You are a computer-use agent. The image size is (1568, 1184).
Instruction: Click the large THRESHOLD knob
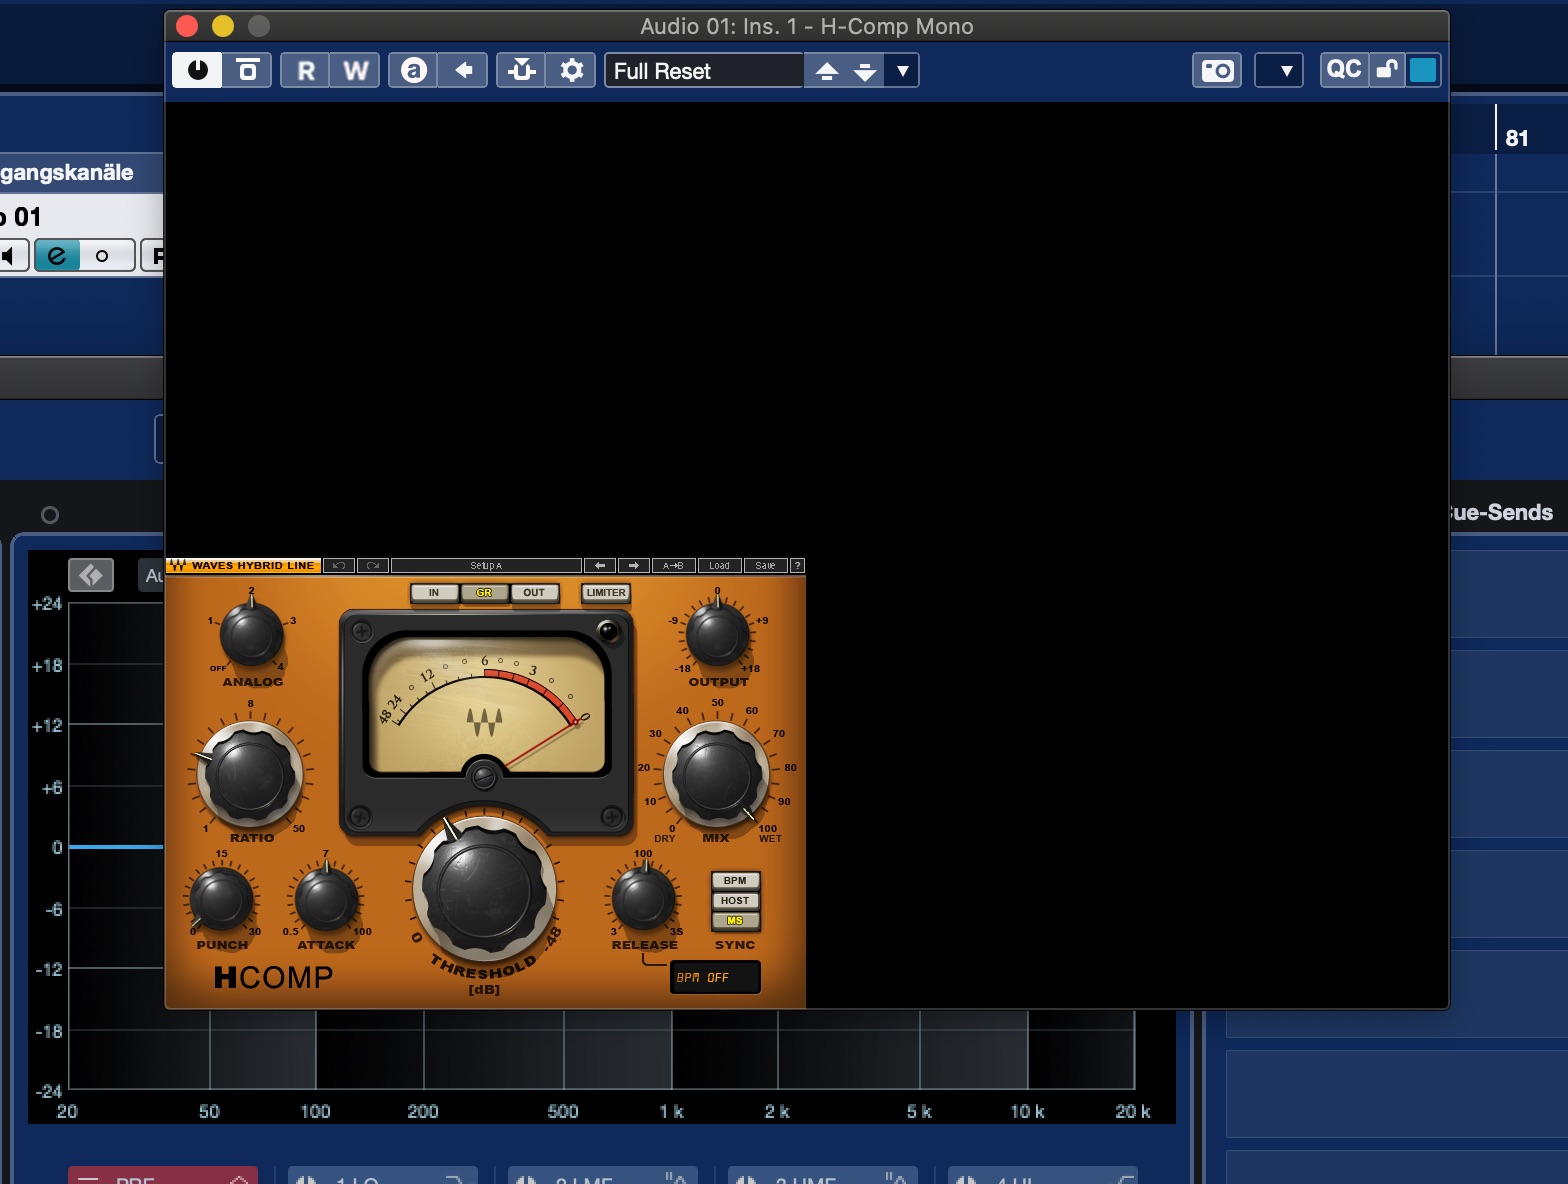click(x=485, y=887)
